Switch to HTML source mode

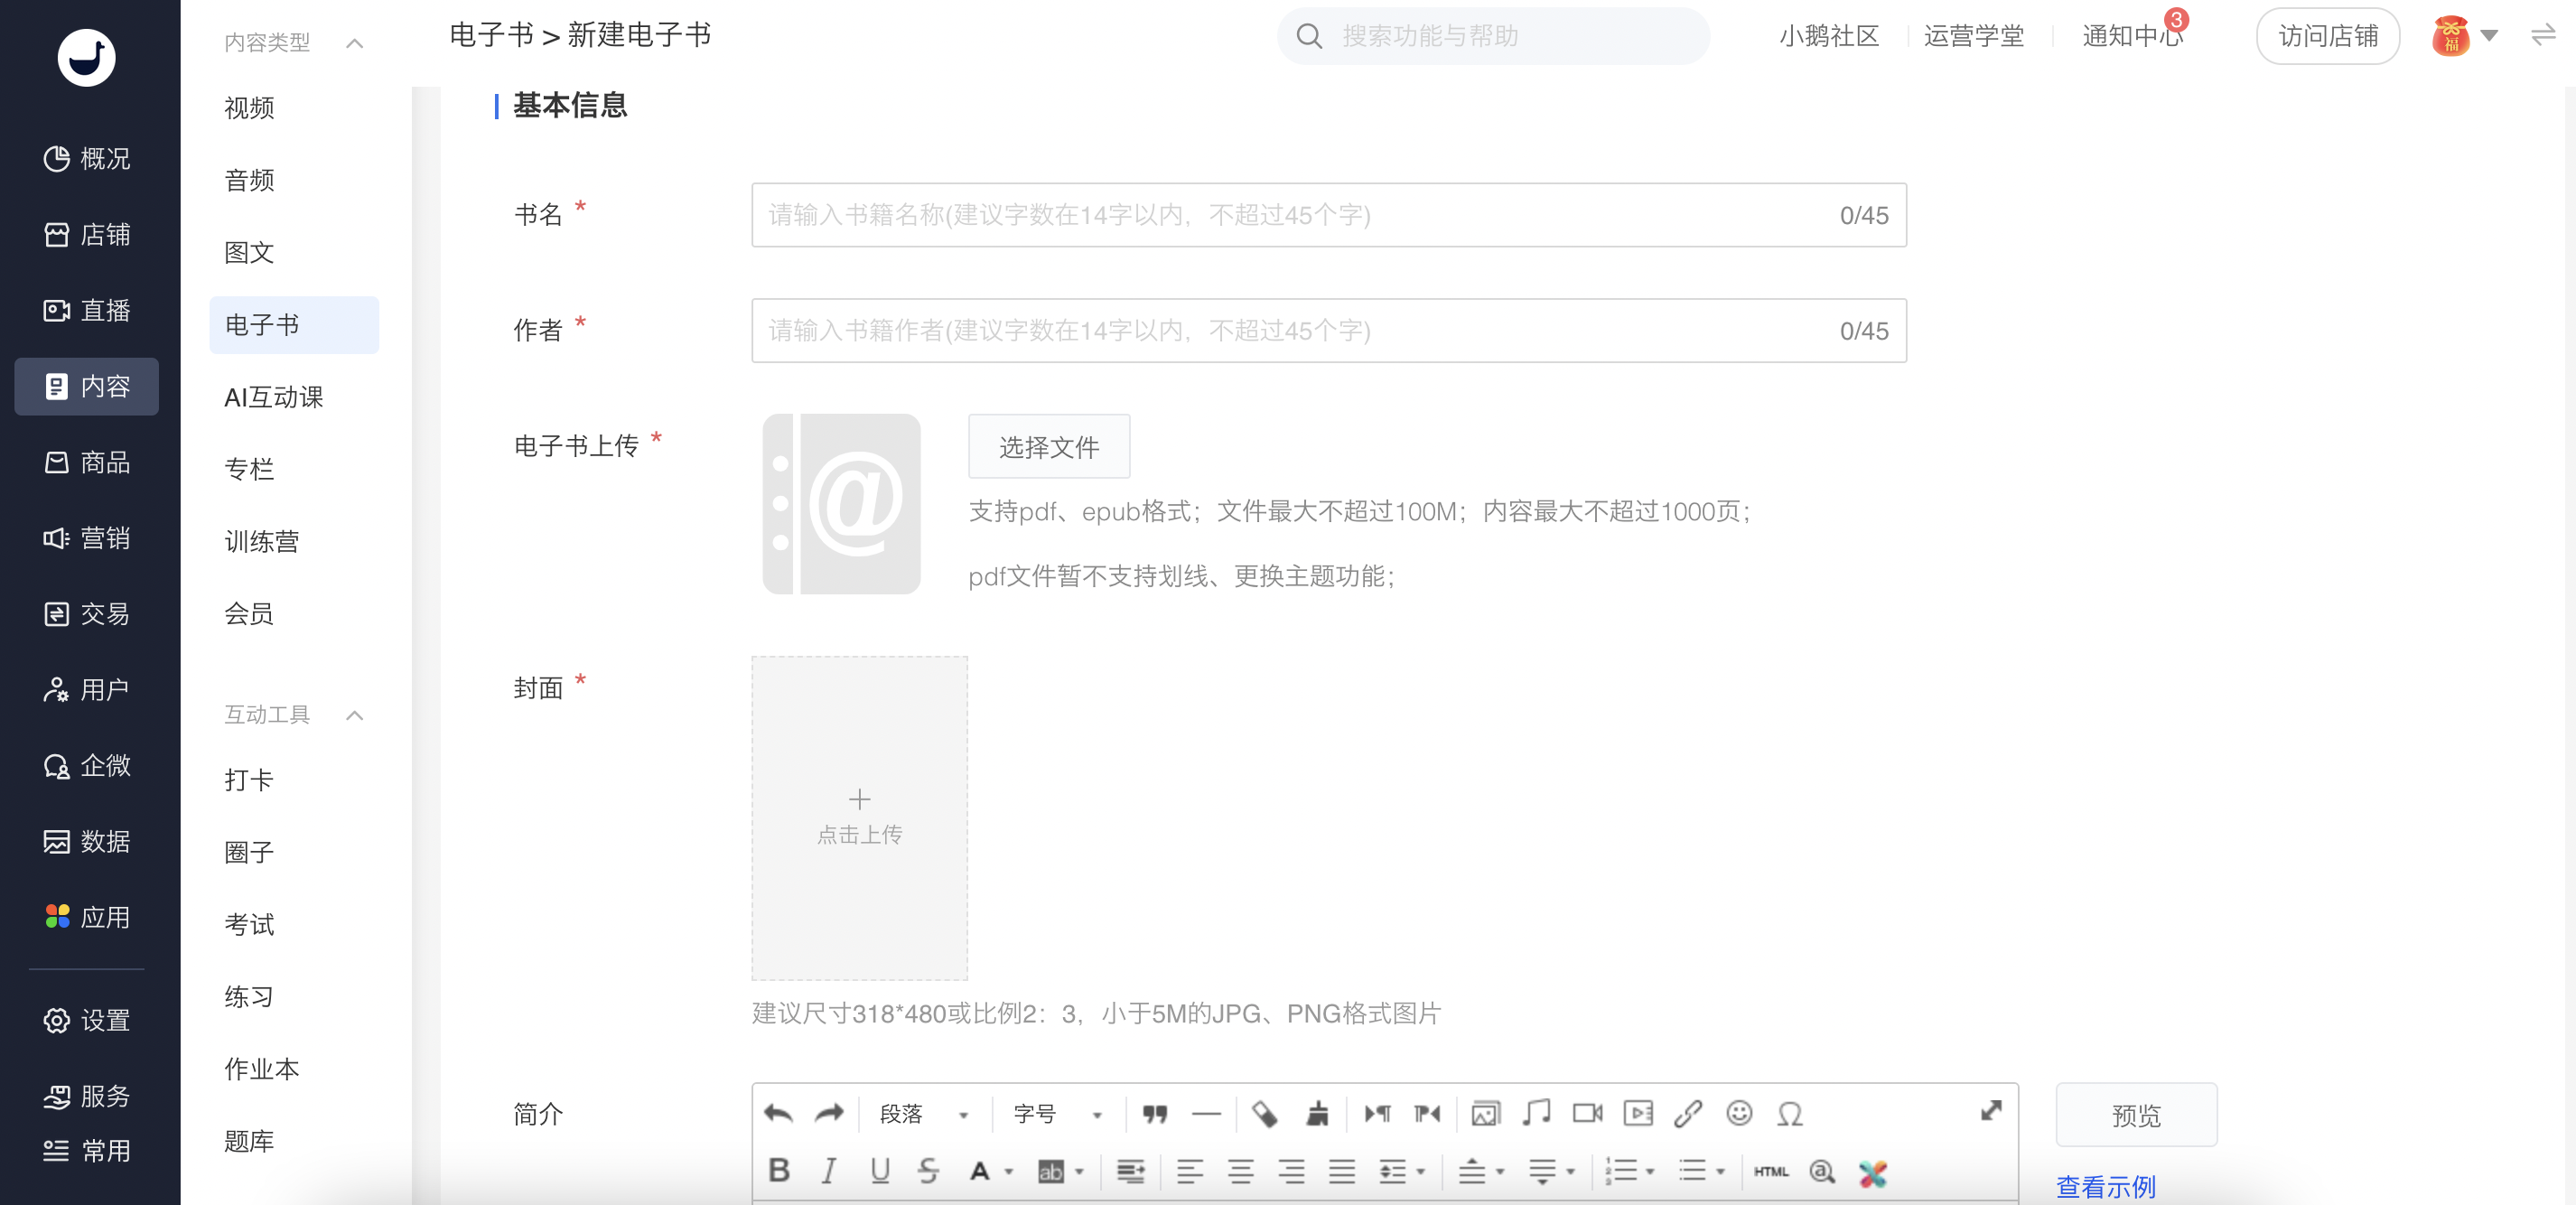pyautogui.click(x=1770, y=1171)
